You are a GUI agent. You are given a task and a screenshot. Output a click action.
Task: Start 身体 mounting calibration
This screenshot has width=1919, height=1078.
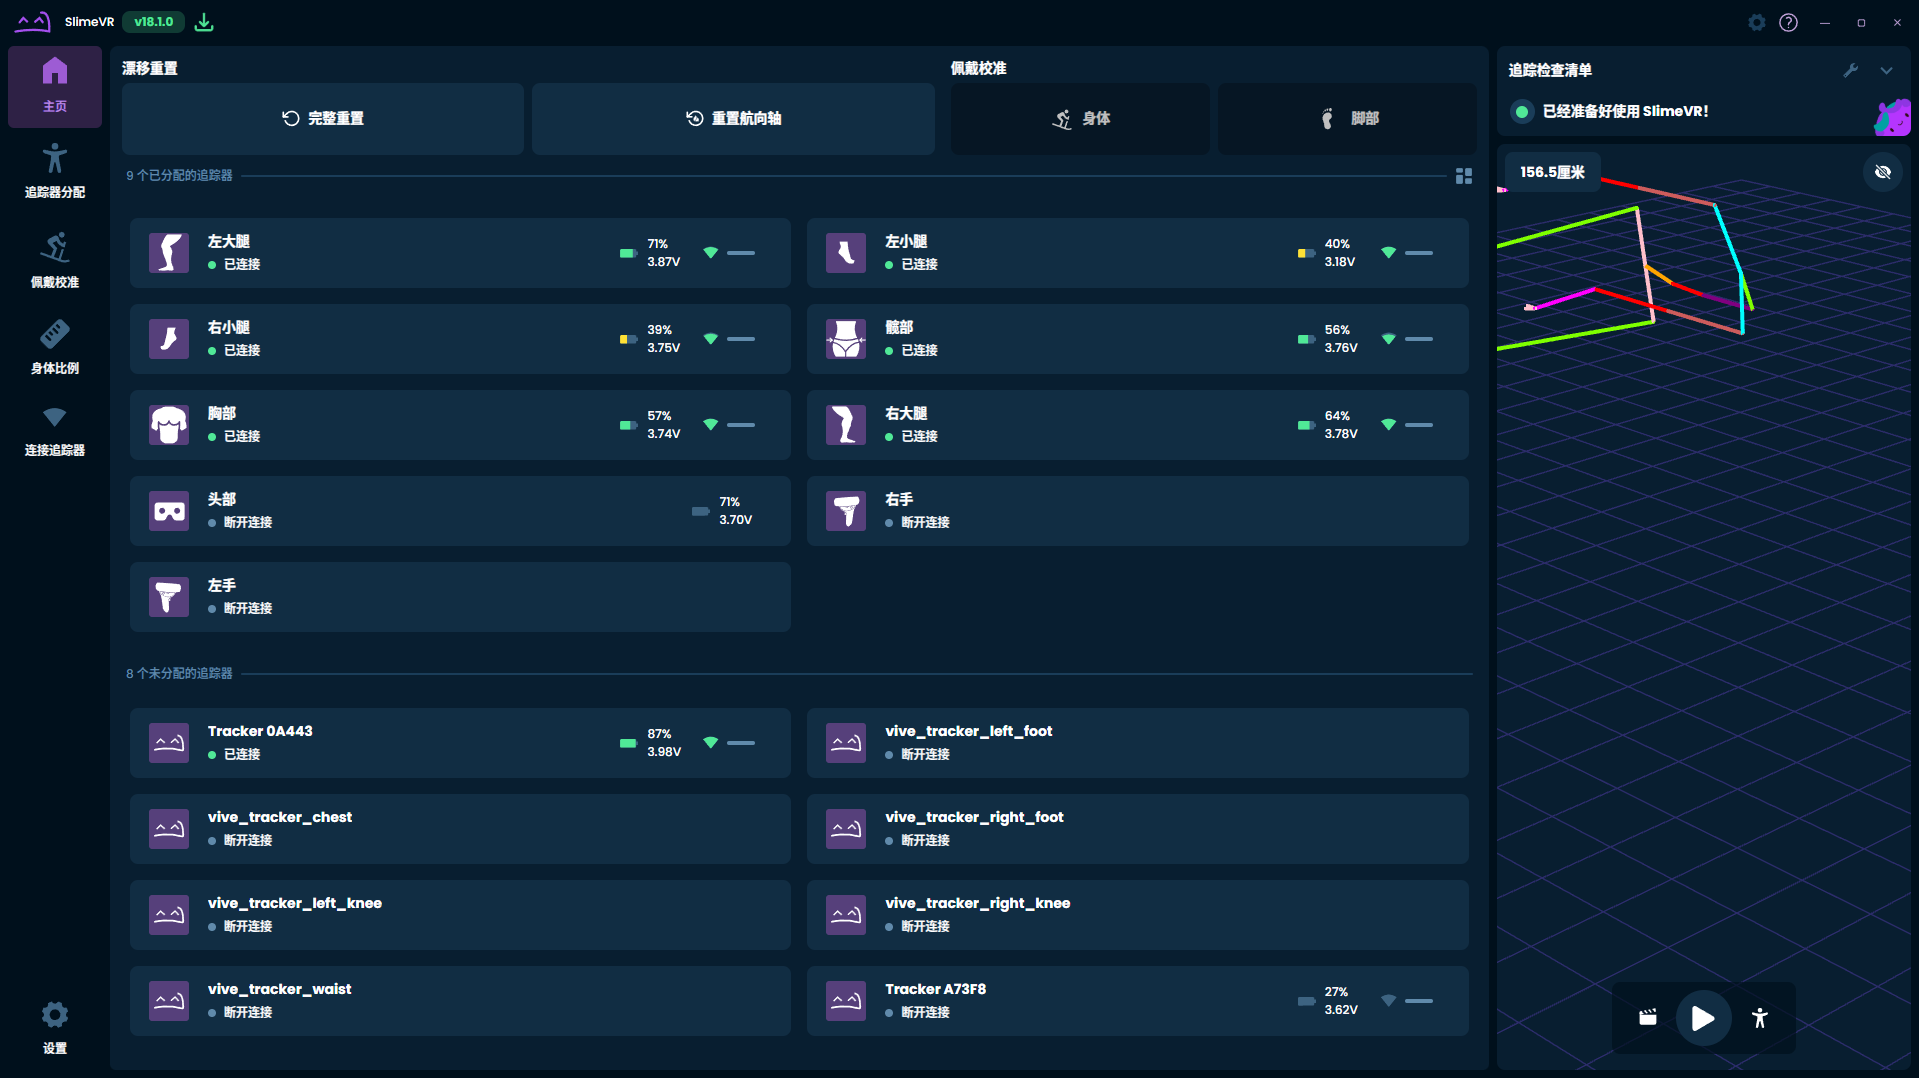(1080, 118)
